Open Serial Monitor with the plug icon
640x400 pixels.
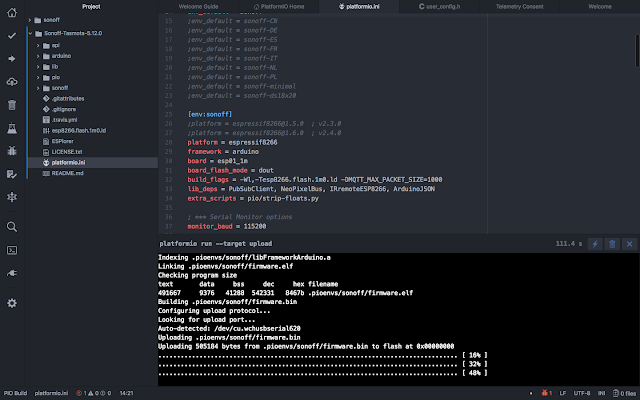tap(12, 273)
